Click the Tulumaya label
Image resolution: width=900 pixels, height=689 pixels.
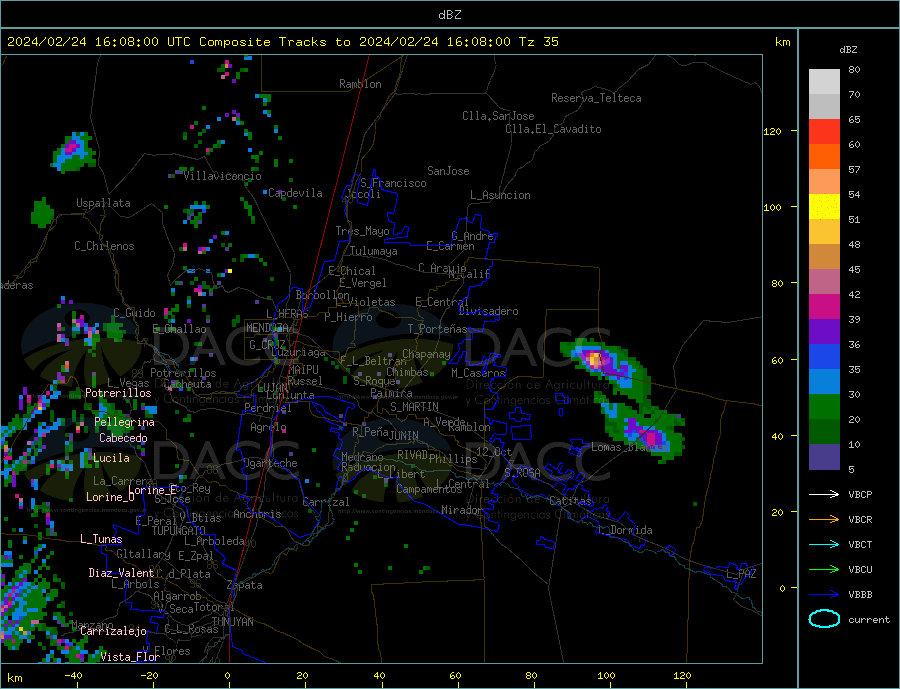click(374, 251)
